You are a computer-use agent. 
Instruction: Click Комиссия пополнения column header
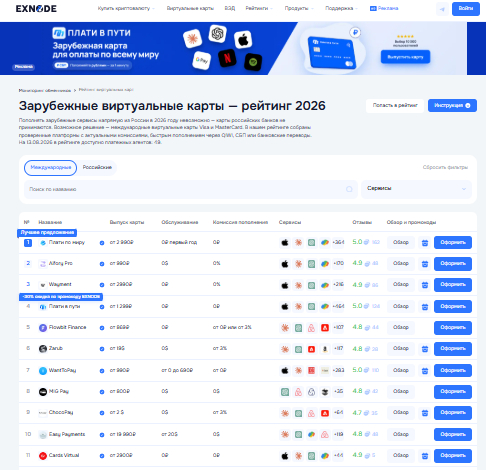pyautogui.click(x=240, y=222)
